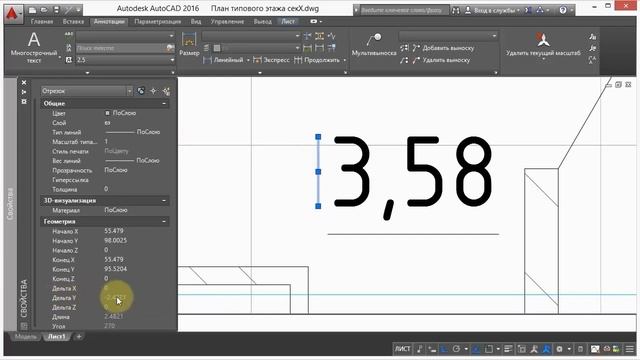The height and width of the screenshot is (360, 640).
Task: Switch to the Модель layout tab
Action: tap(25, 337)
